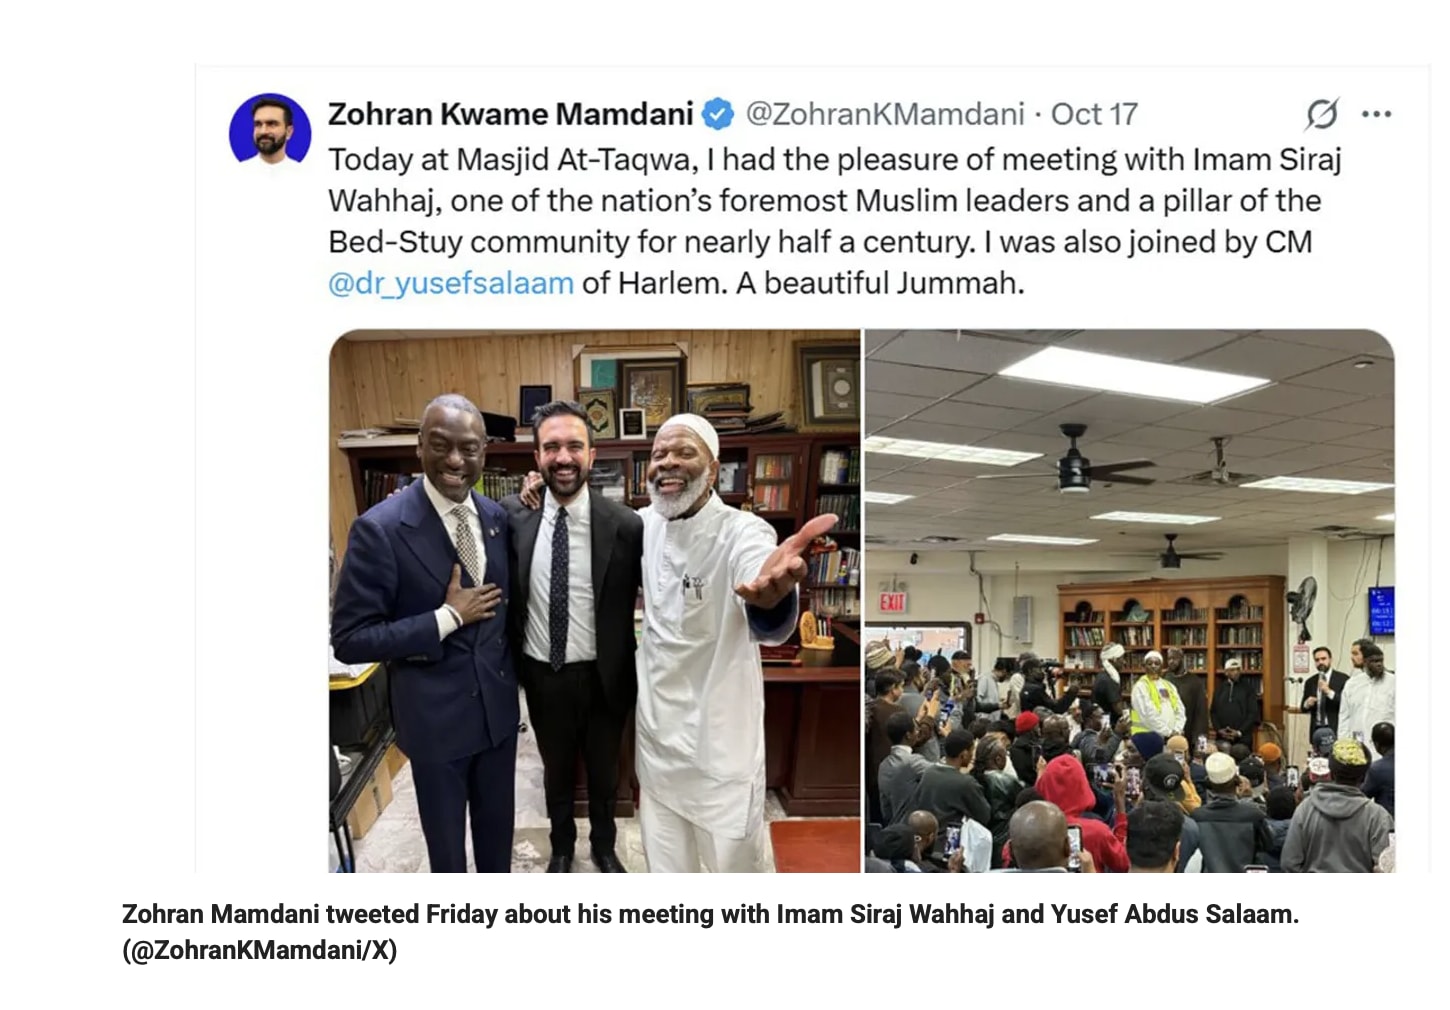Image resolution: width=1450 pixels, height=1010 pixels.
Task: Click the bold caption about Mamdani's Friday tweet
Action: pyautogui.click(x=710, y=914)
